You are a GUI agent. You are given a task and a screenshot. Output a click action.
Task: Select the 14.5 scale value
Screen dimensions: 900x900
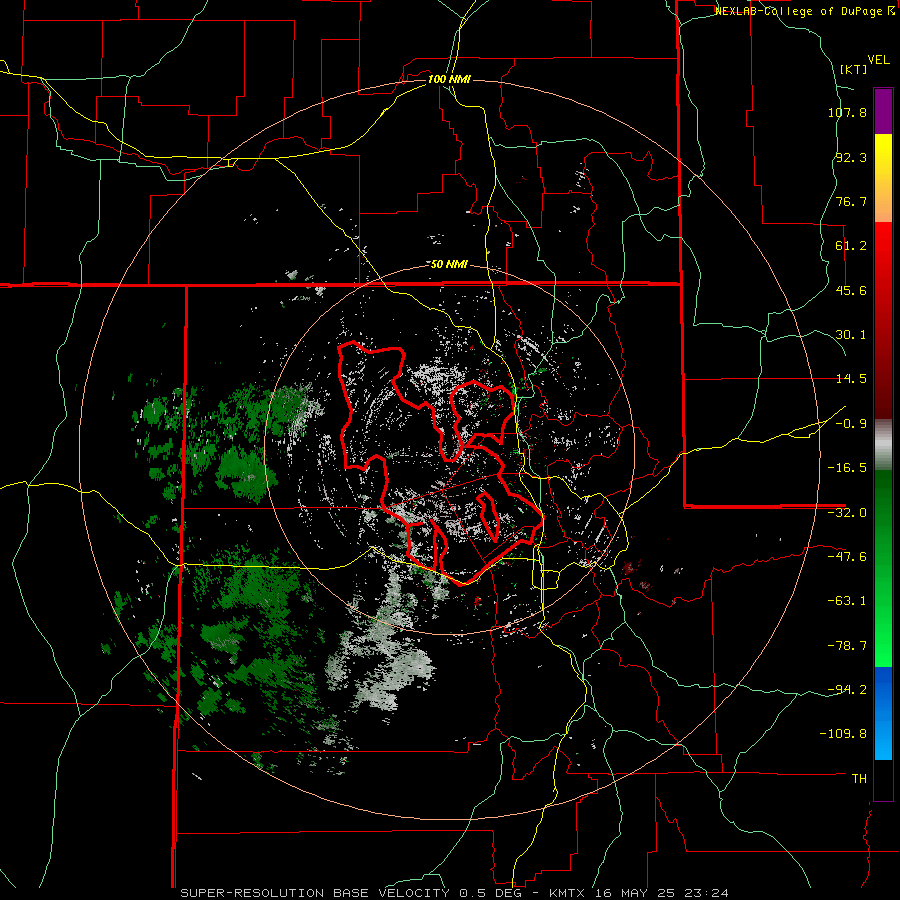click(x=851, y=379)
